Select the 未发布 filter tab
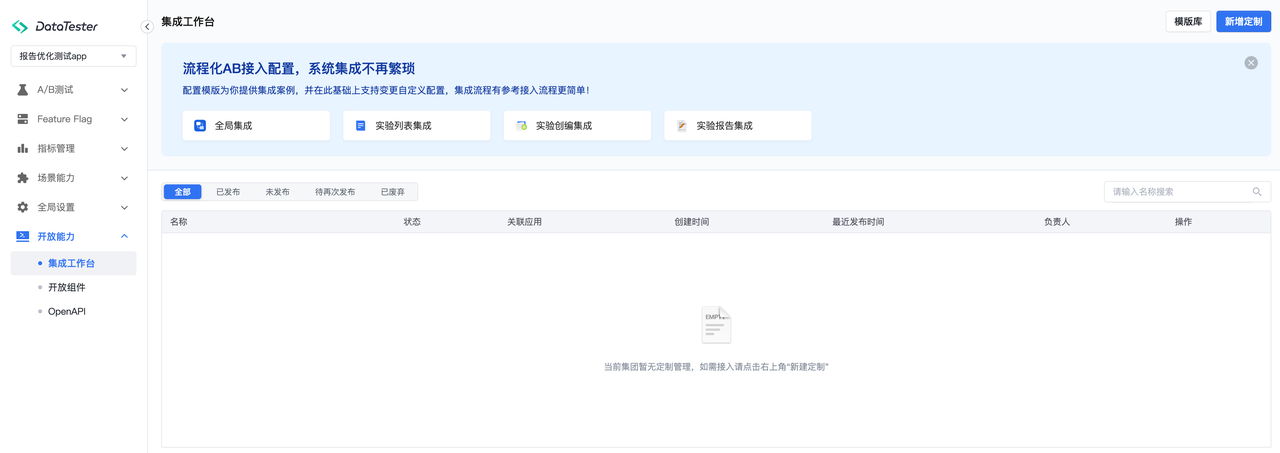Viewport: 1280px width, 453px height. (x=277, y=192)
